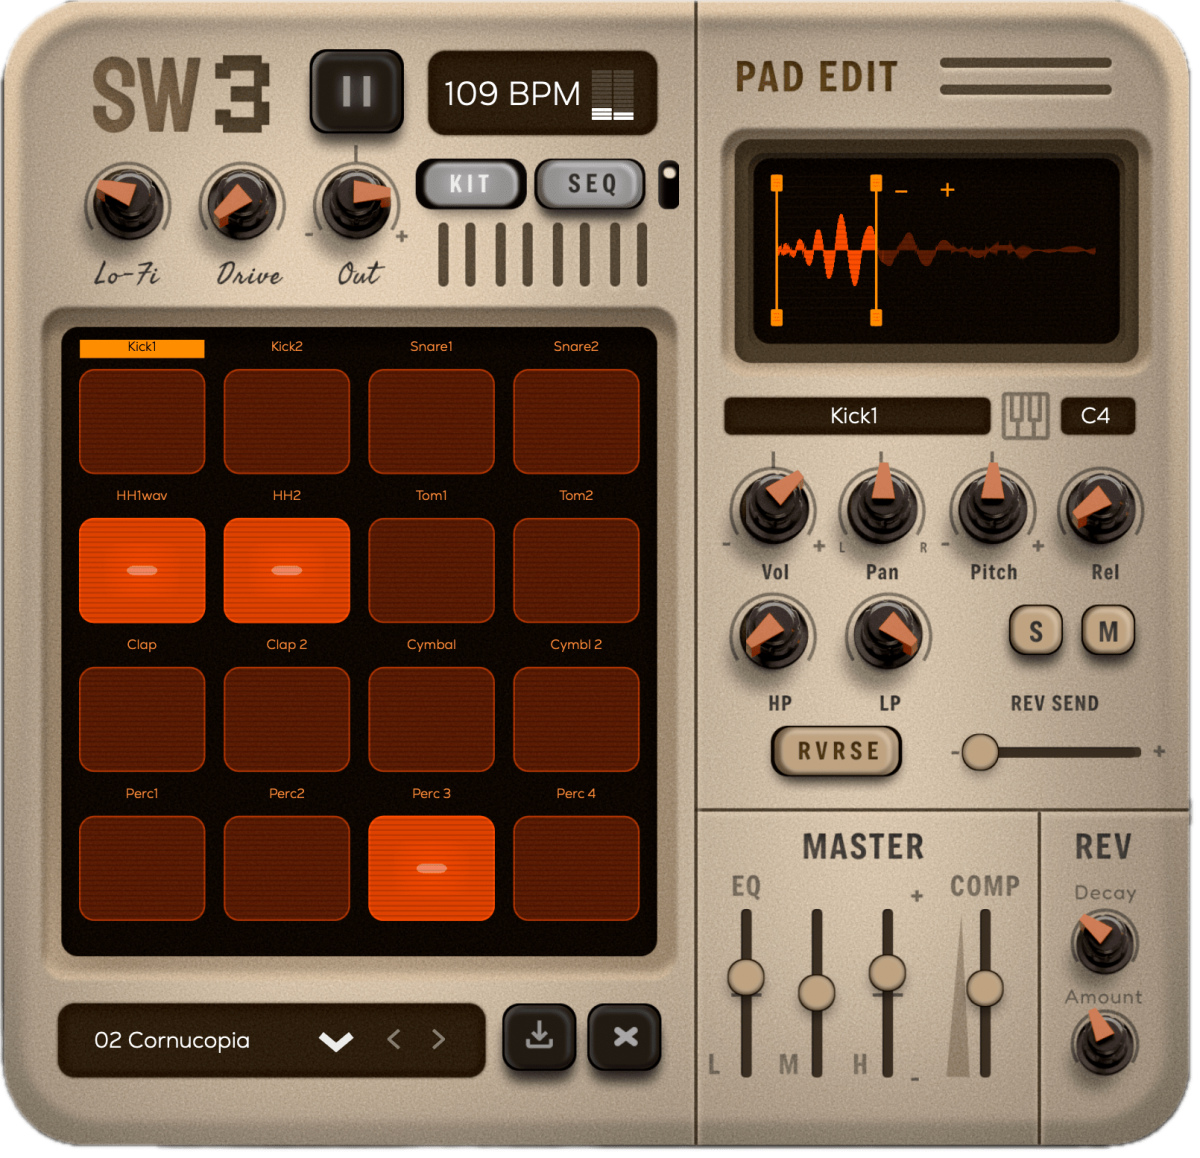Go to the next preset arrow
This screenshot has height=1158, width=1200.
point(439,1040)
